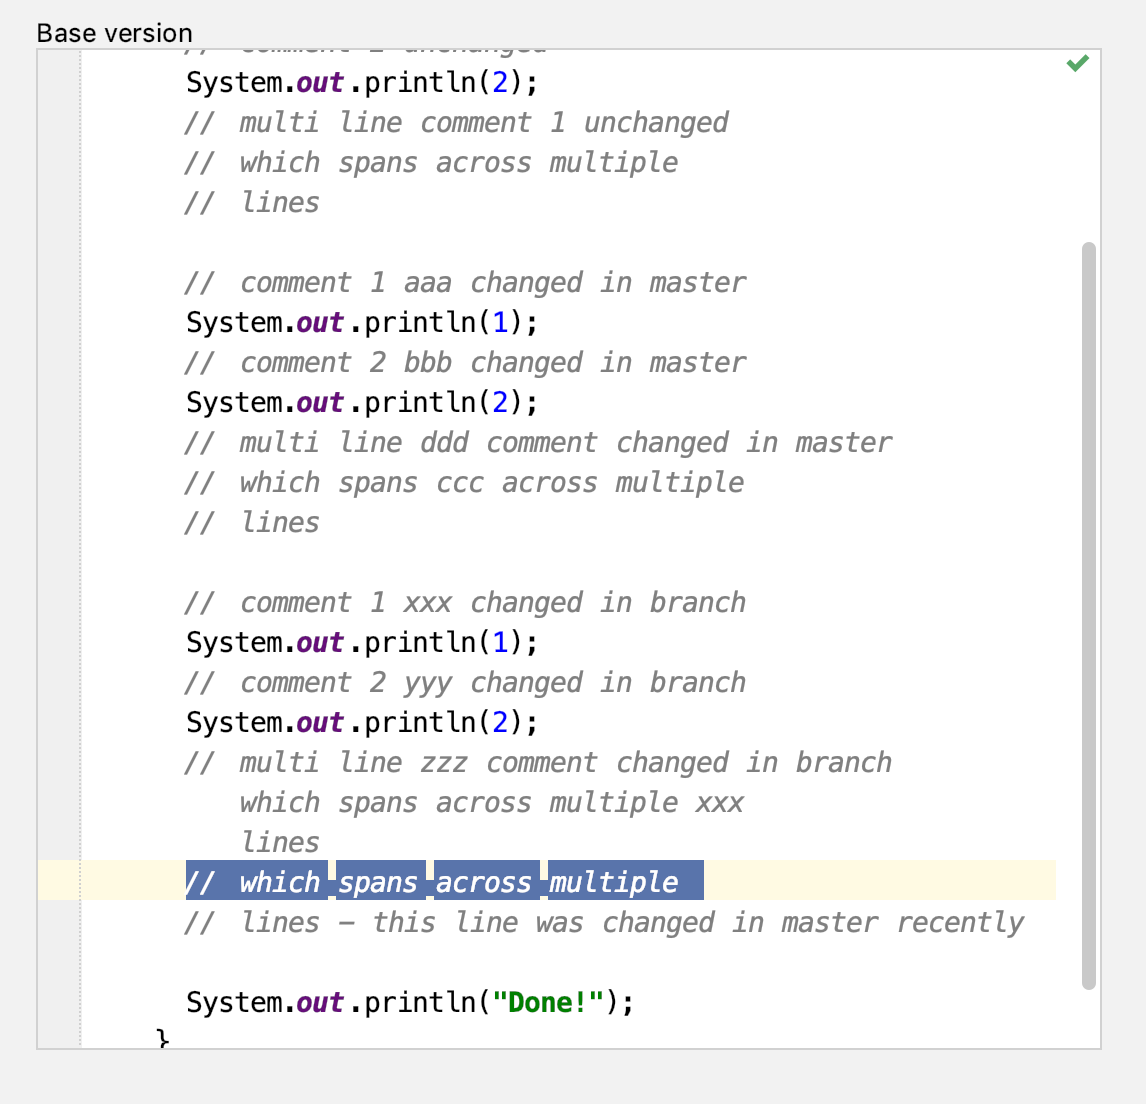The width and height of the screenshot is (1146, 1104).
Task: Click the closing brace at the bottom
Action: 163,1039
